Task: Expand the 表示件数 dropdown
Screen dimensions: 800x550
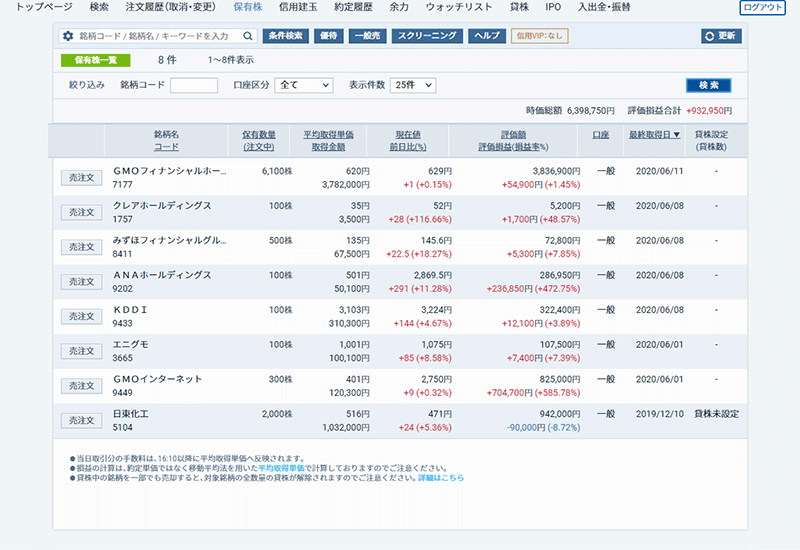Action: tap(413, 85)
